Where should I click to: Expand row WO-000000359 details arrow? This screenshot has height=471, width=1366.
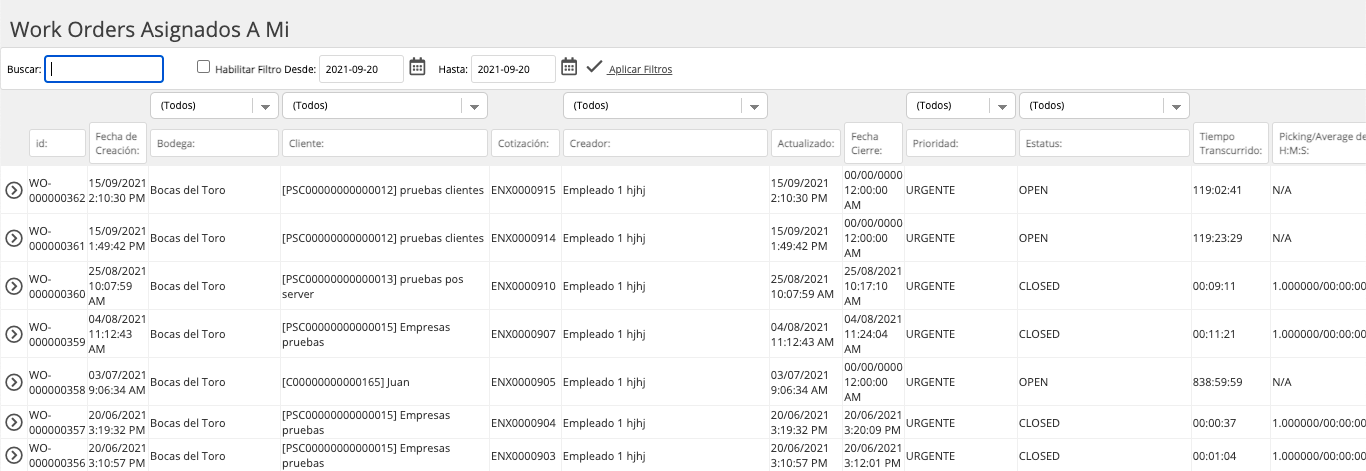point(14,334)
